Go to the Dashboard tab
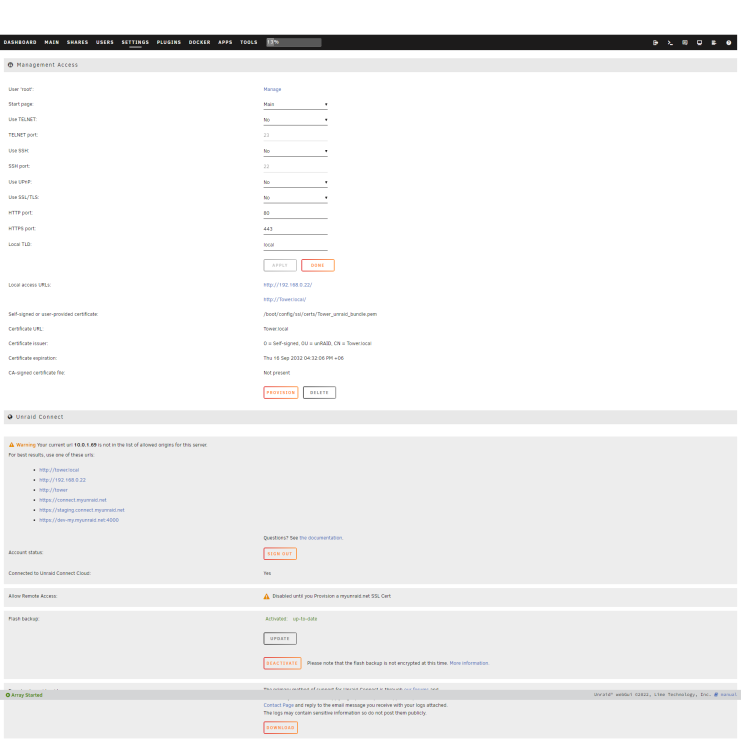 pos(20,43)
